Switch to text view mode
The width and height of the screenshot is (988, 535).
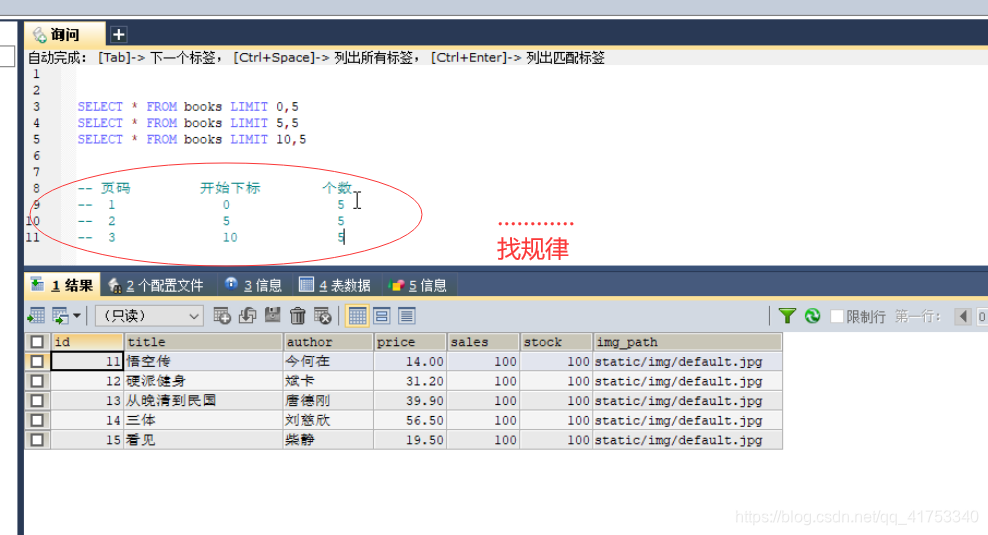[407, 316]
